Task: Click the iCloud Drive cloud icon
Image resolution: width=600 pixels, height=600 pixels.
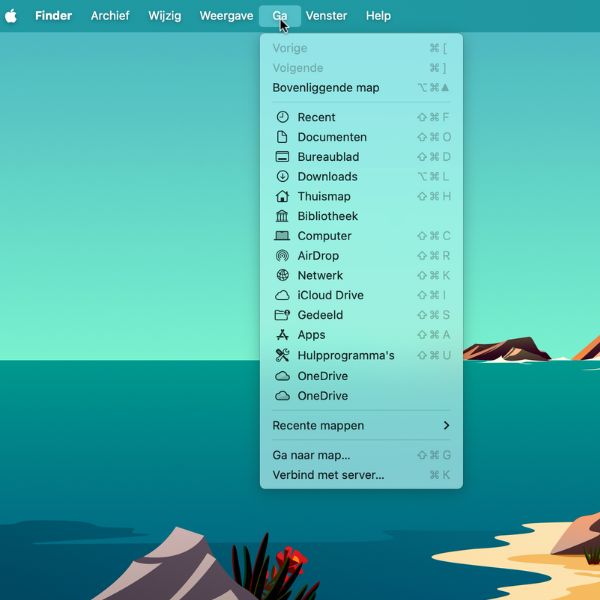Action: [x=282, y=295]
